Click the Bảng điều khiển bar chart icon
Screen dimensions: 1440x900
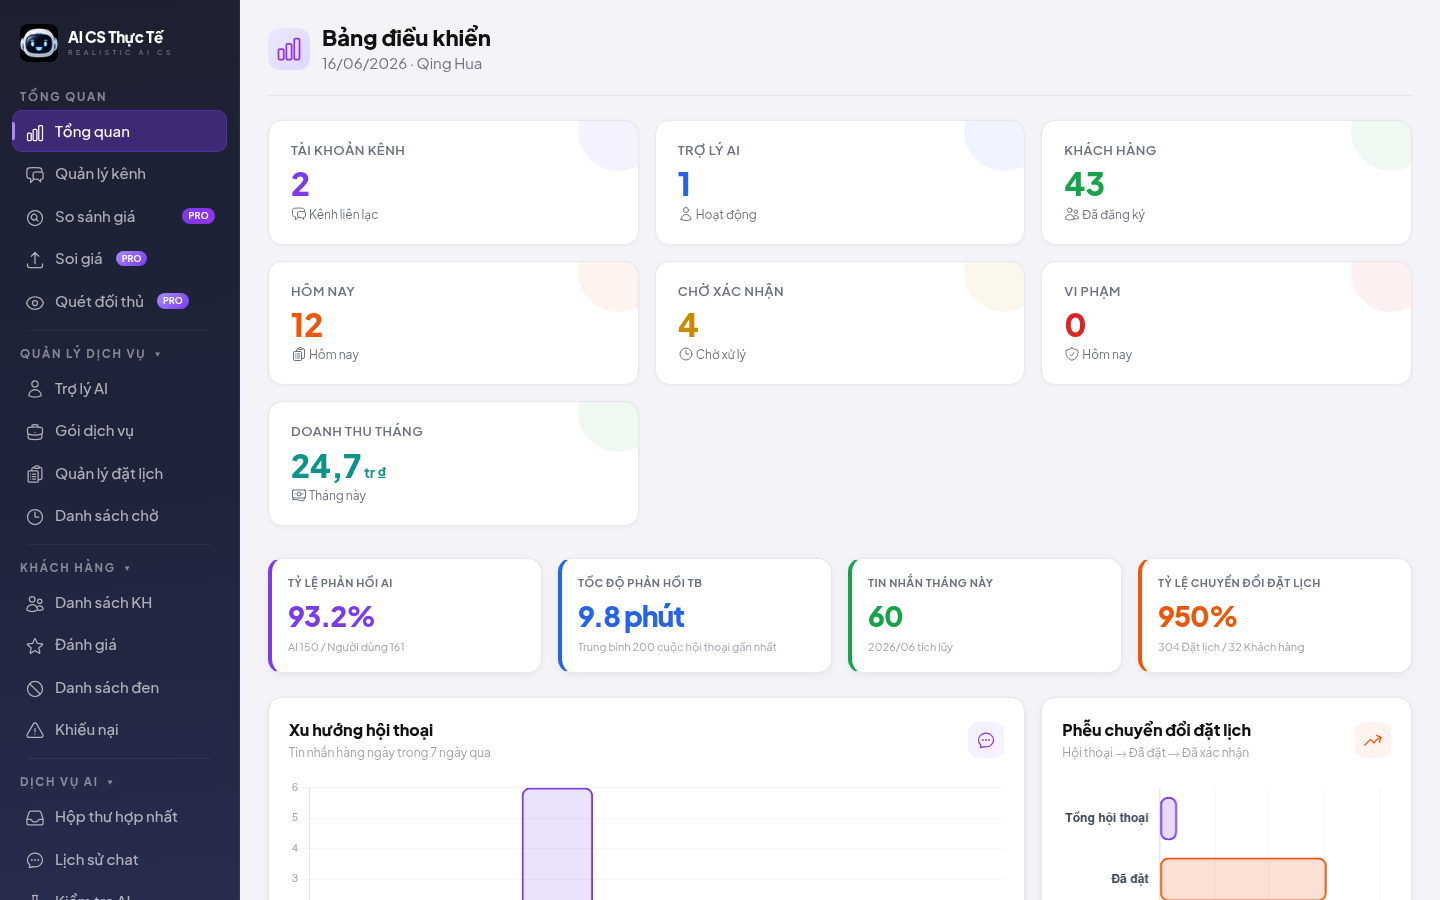point(289,49)
